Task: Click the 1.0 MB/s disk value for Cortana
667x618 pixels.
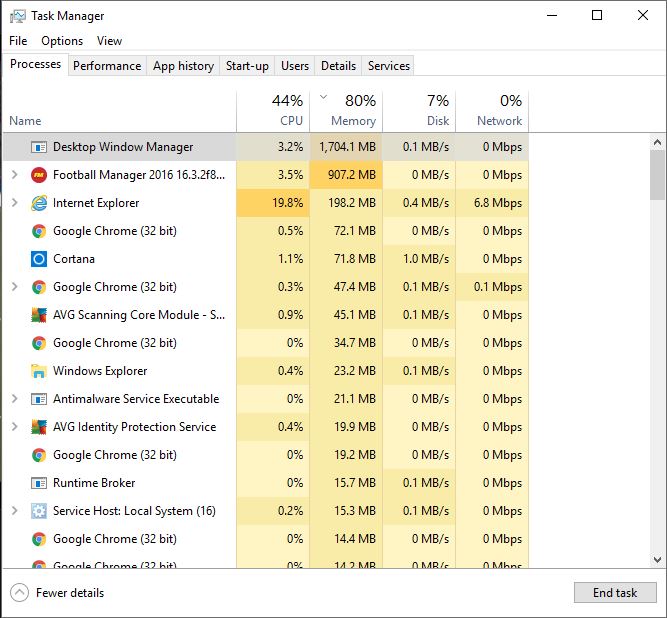Action: coord(426,259)
